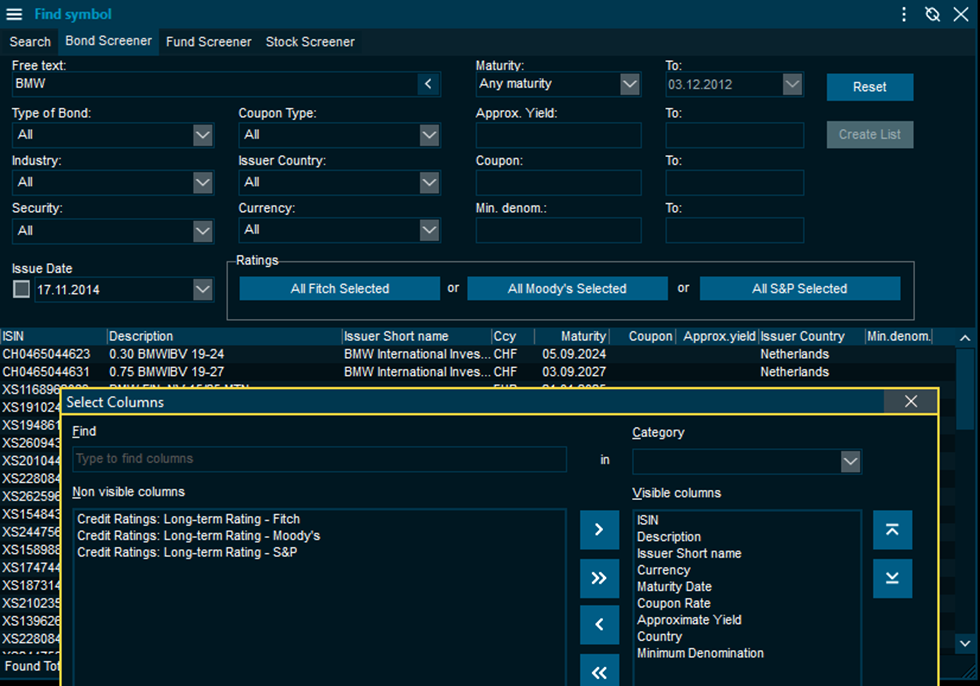Expand the Type of Bond dropdown
Image resolution: width=980 pixels, height=686 pixels.
pos(203,134)
